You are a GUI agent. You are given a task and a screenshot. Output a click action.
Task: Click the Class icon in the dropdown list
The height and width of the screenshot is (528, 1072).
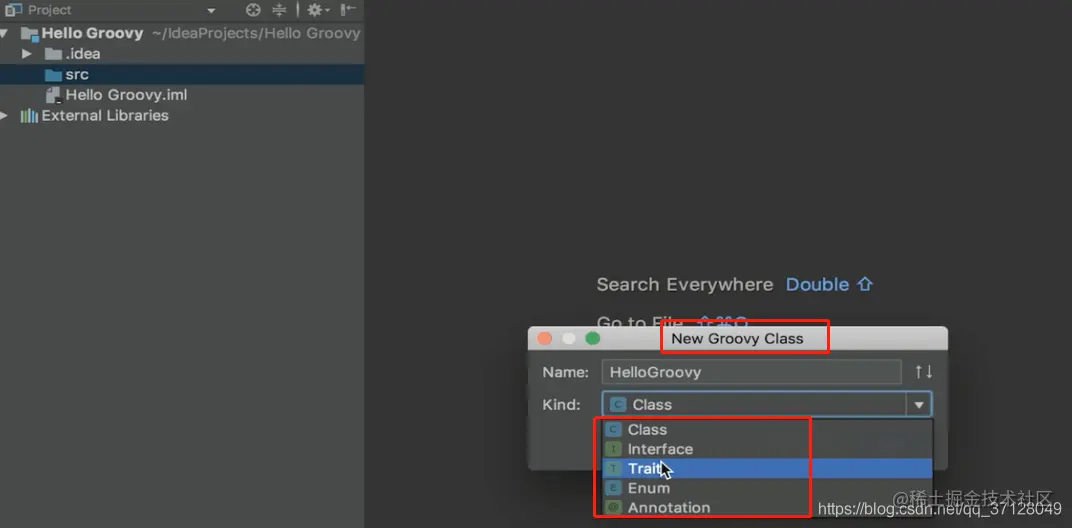pyautogui.click(x=613, y=430)
